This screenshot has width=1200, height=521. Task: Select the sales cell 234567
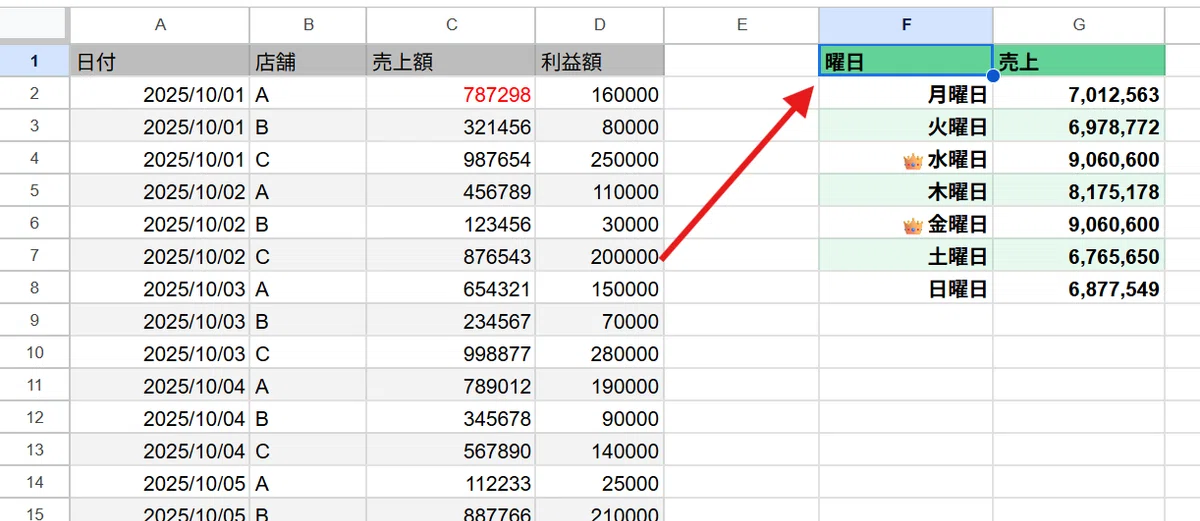tap(451, 322)
